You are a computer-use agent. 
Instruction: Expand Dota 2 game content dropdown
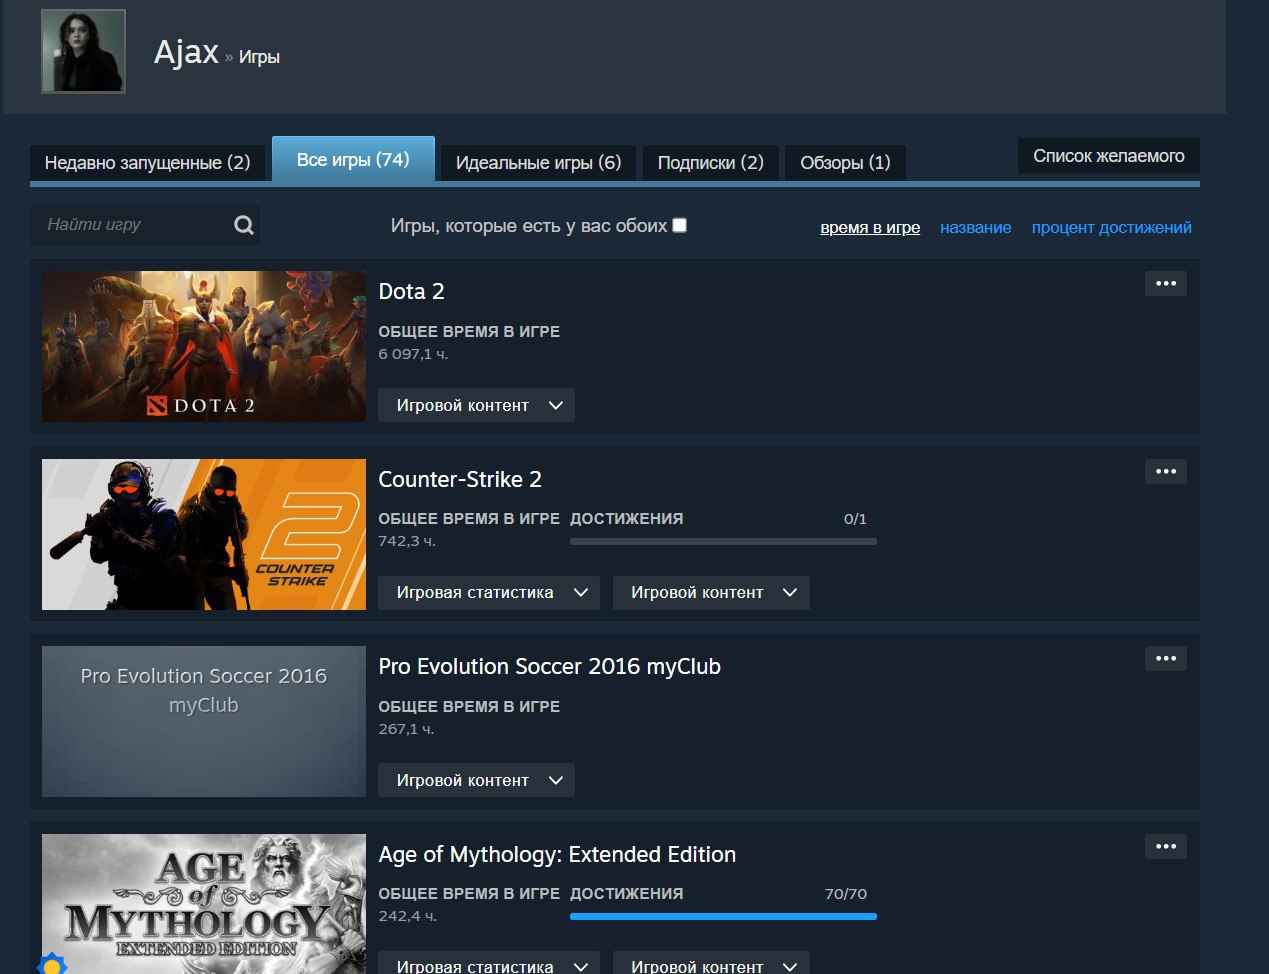point(476,405)
